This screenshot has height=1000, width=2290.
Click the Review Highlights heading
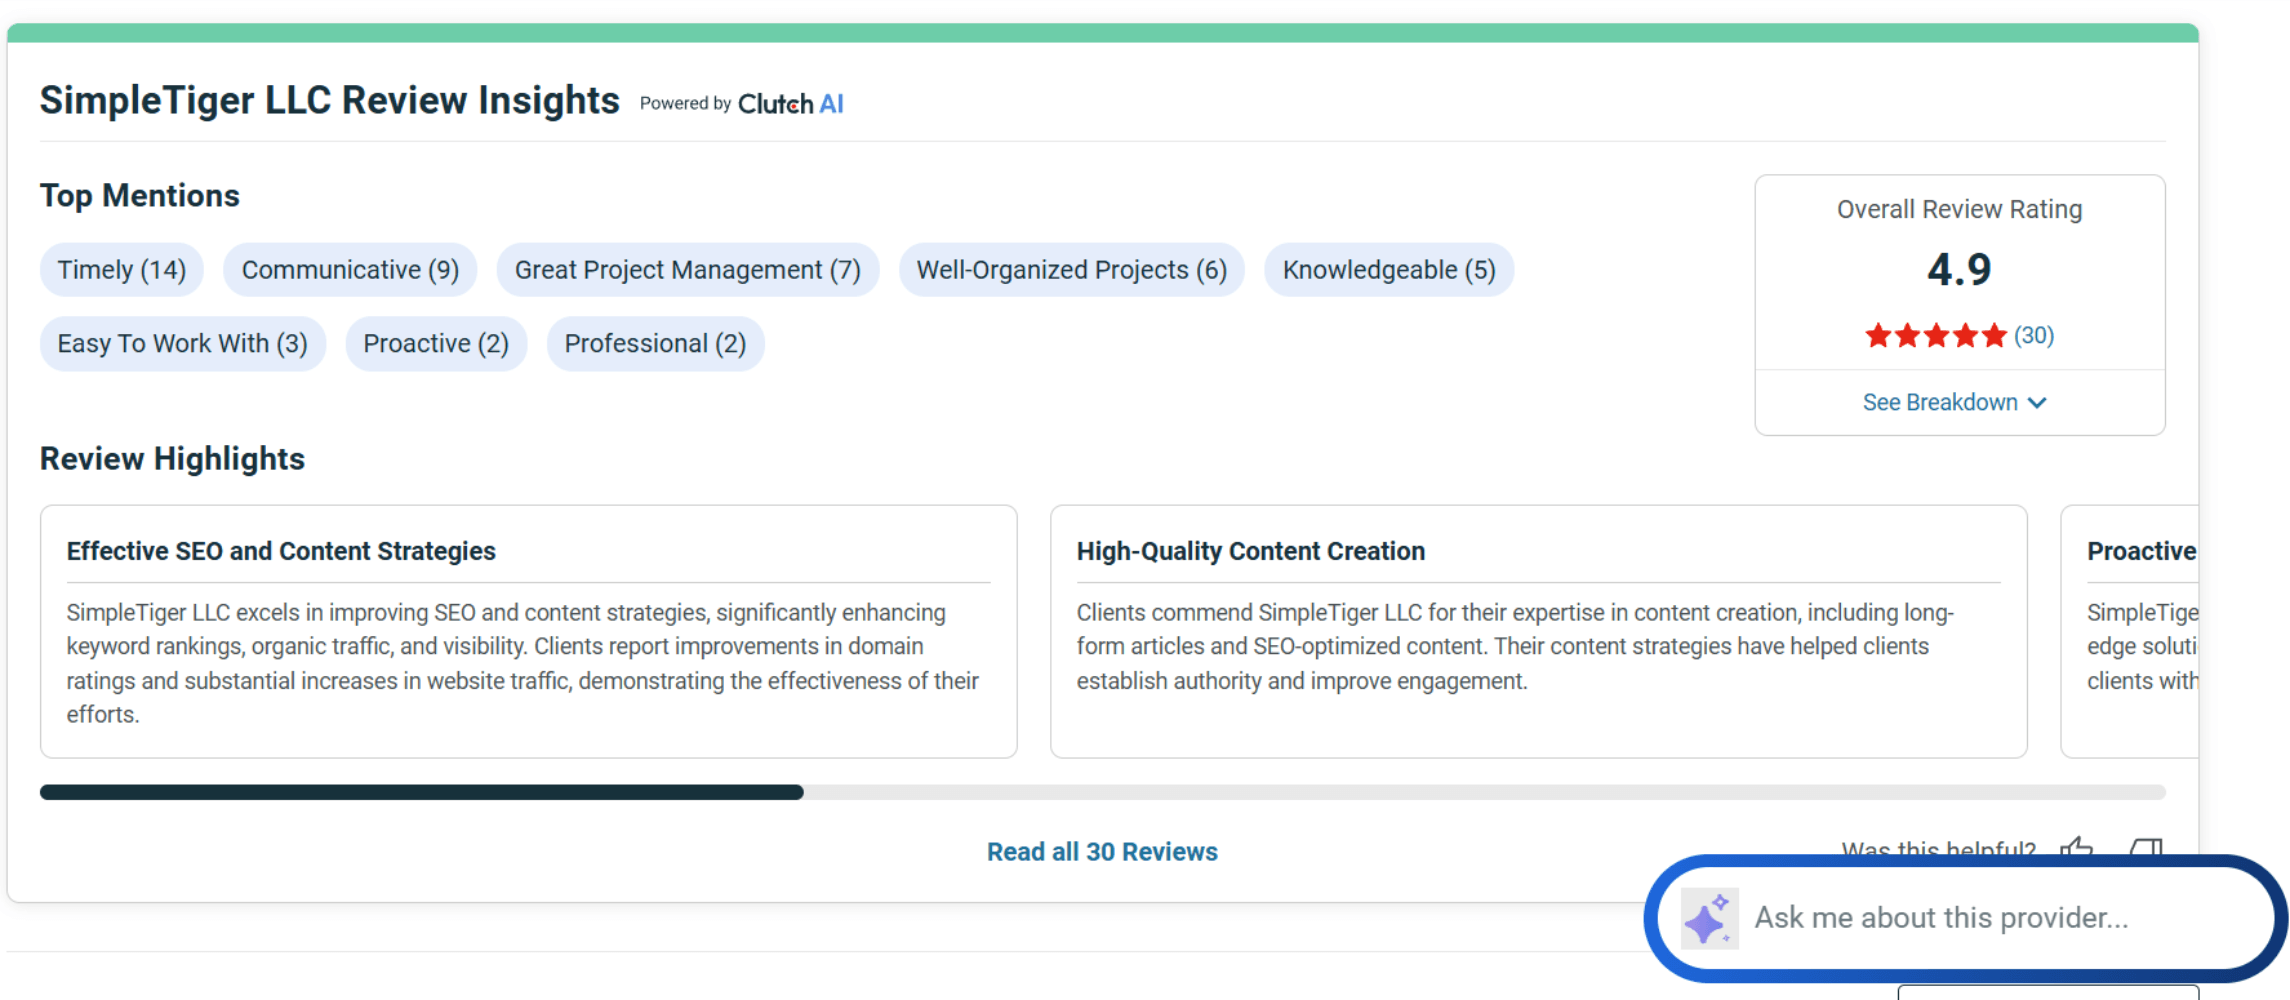pos(172,459)
